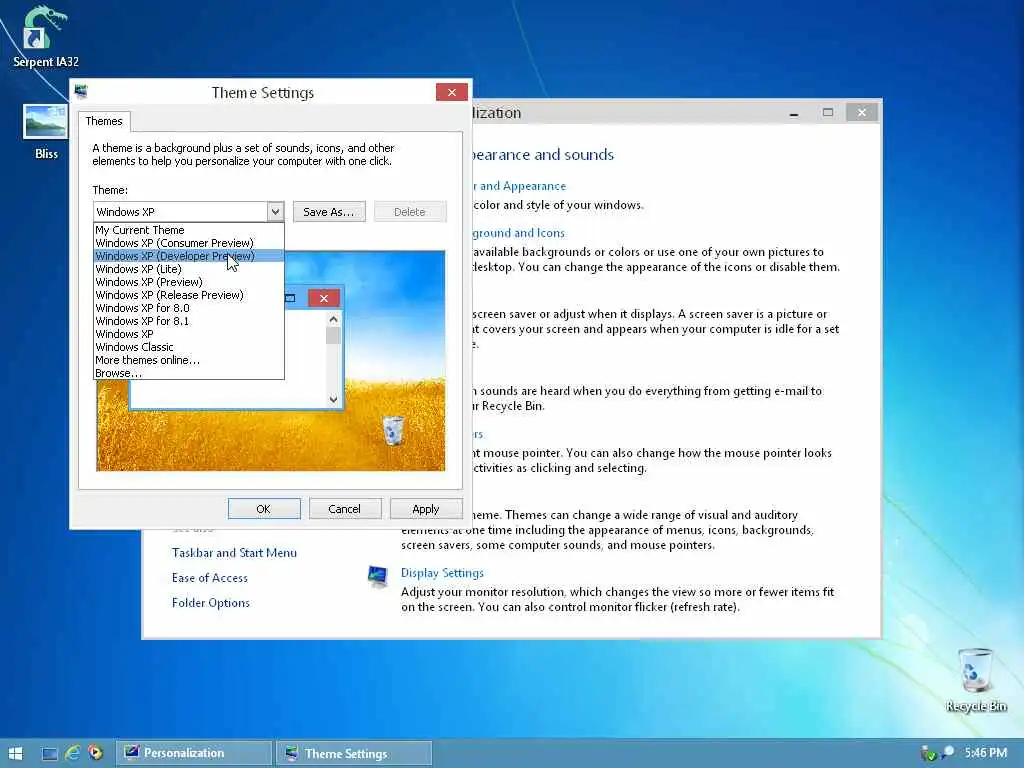Click Cancel in Theme Settings

[344, 509]
